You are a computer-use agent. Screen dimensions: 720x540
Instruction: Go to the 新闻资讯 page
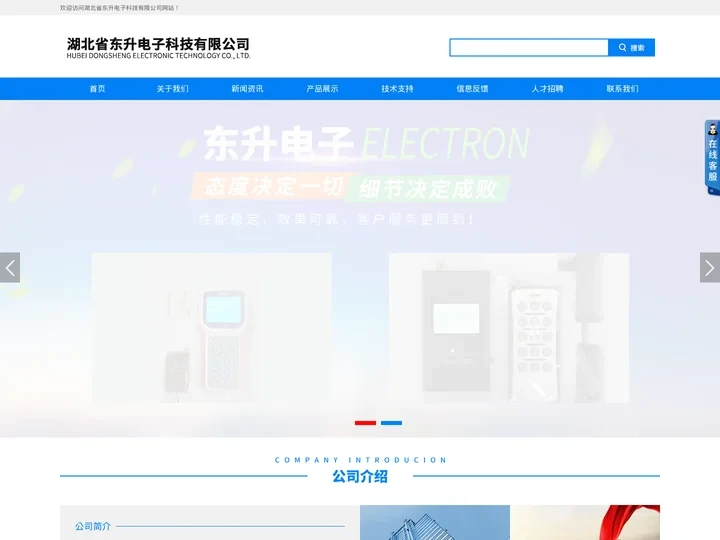(247, 89)
